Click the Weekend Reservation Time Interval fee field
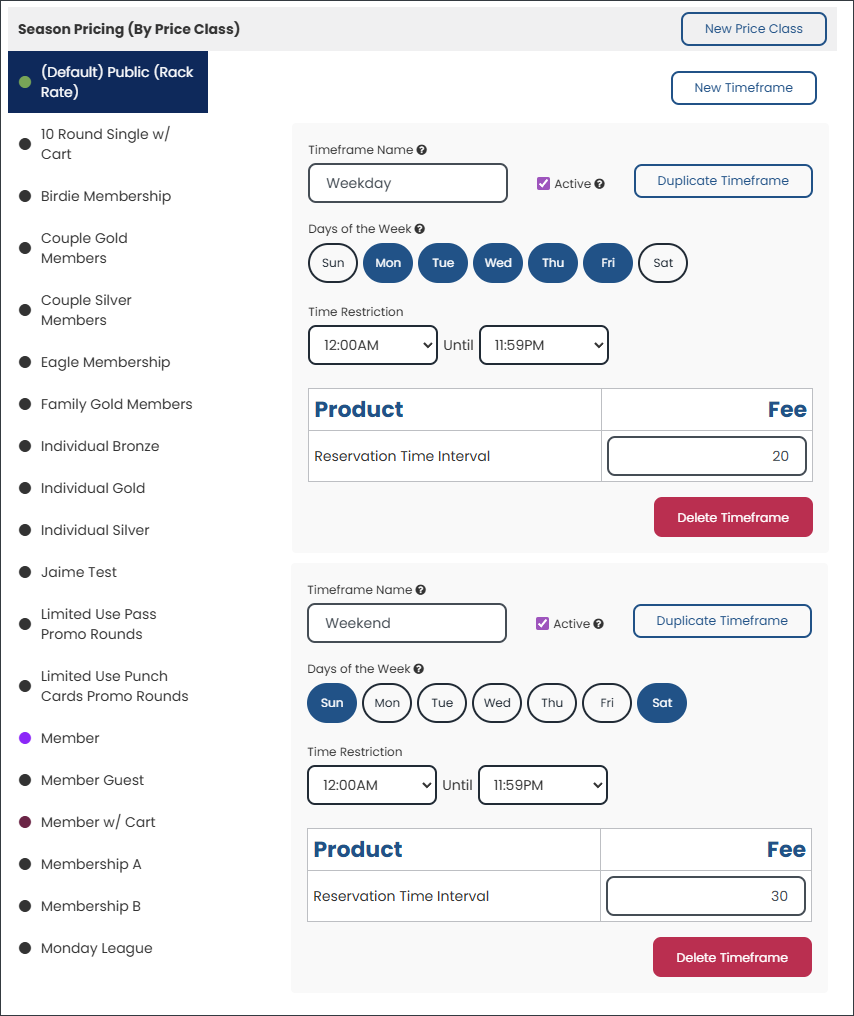The width and height of the screenshot is (854, 1016). pyautogui.click(x=706, y=896)
